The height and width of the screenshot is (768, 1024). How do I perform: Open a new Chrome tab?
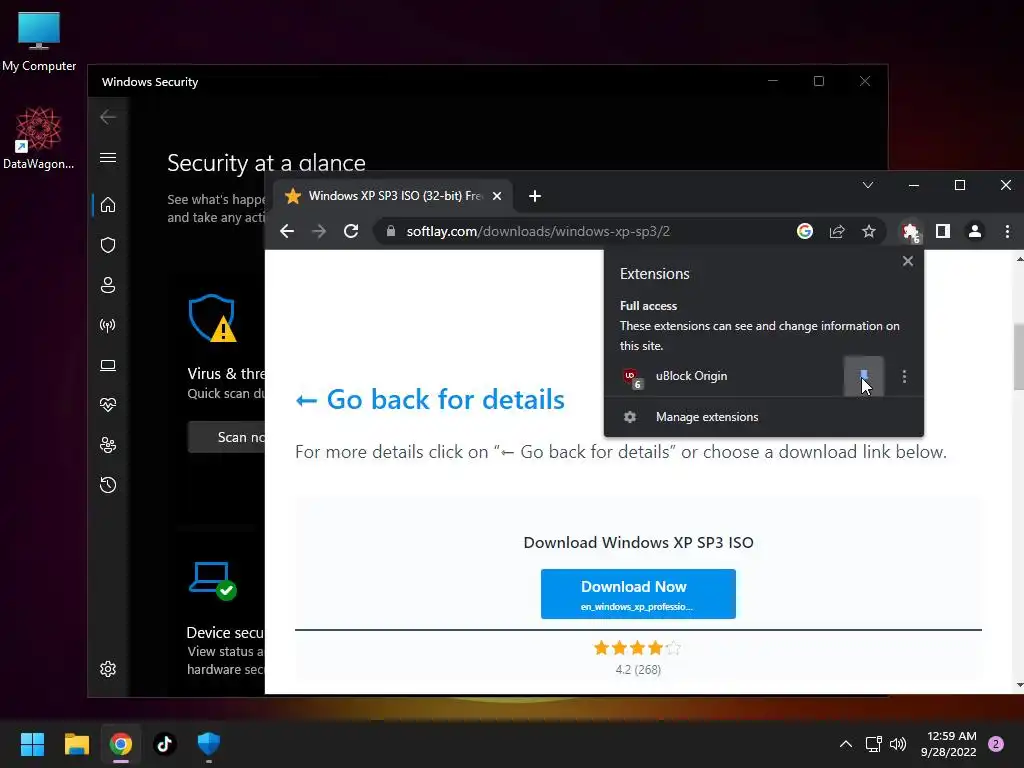tap(535, 196)
